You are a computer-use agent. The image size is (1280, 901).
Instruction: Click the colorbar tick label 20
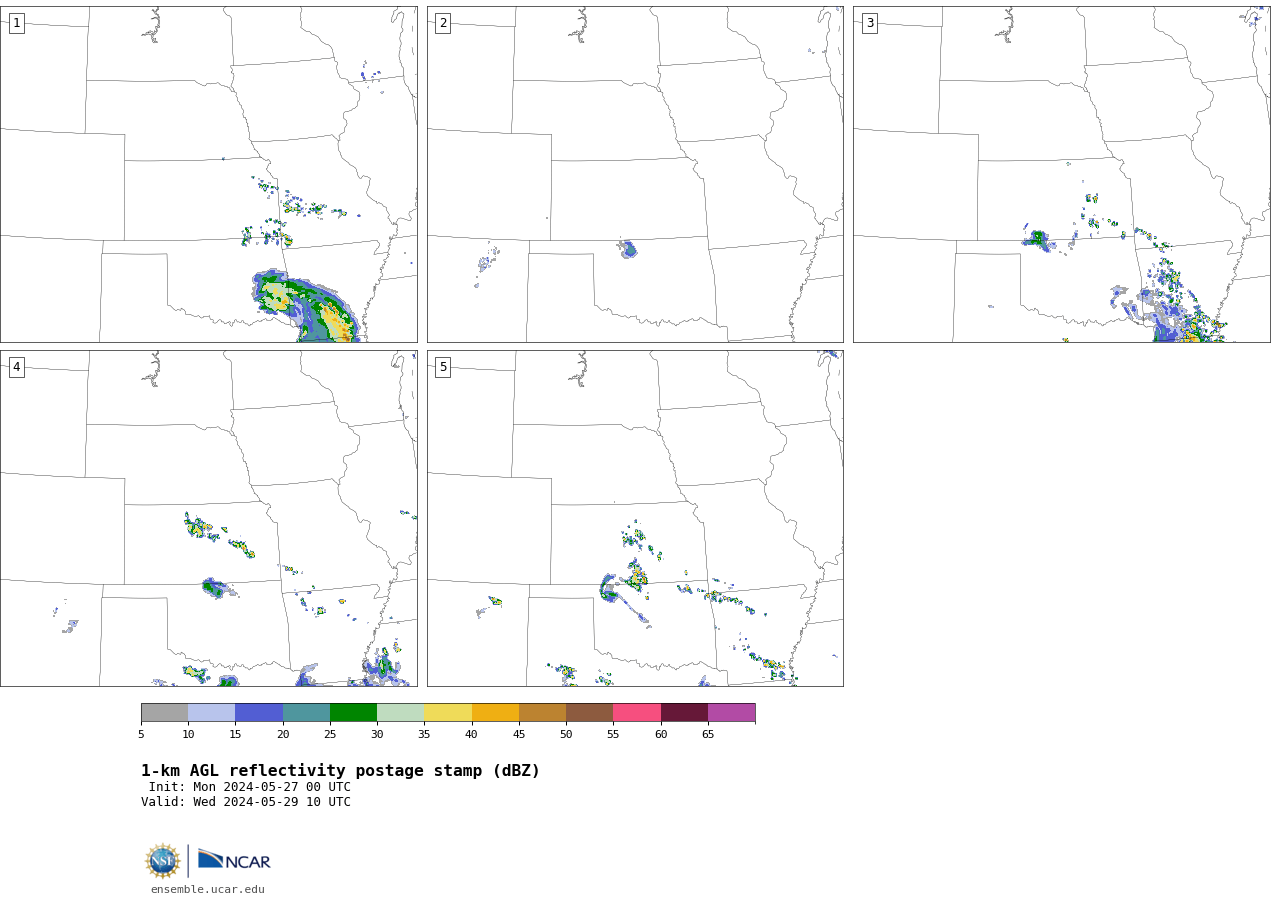pyautogui.click(x=283, y=734)
